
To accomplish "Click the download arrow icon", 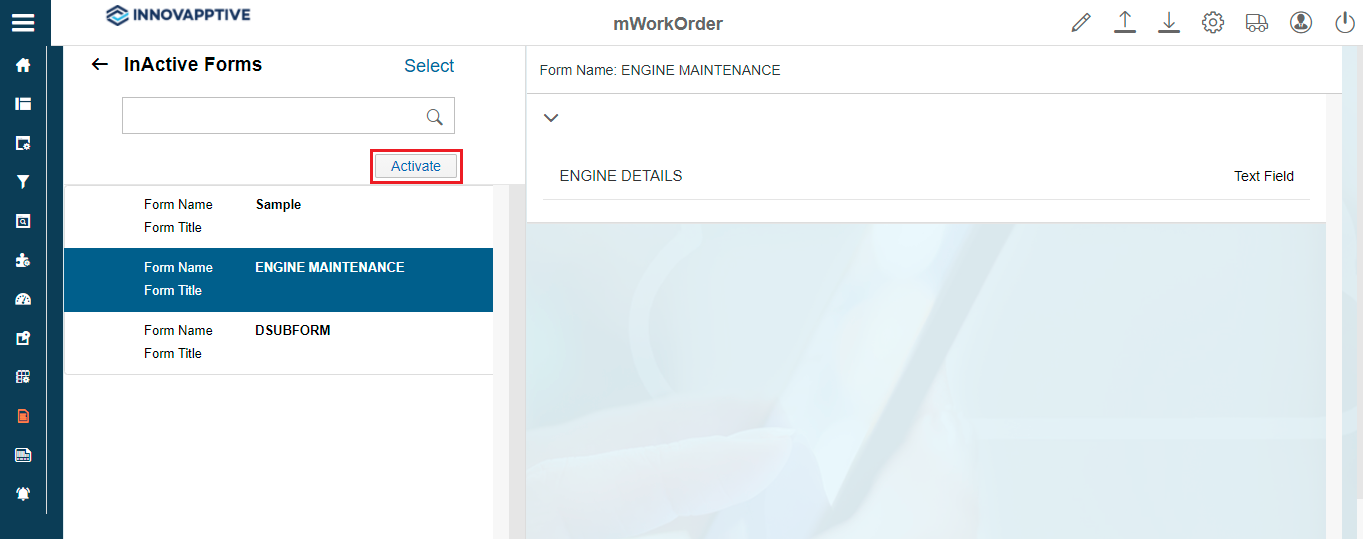I will click(x=1169, y=22).
